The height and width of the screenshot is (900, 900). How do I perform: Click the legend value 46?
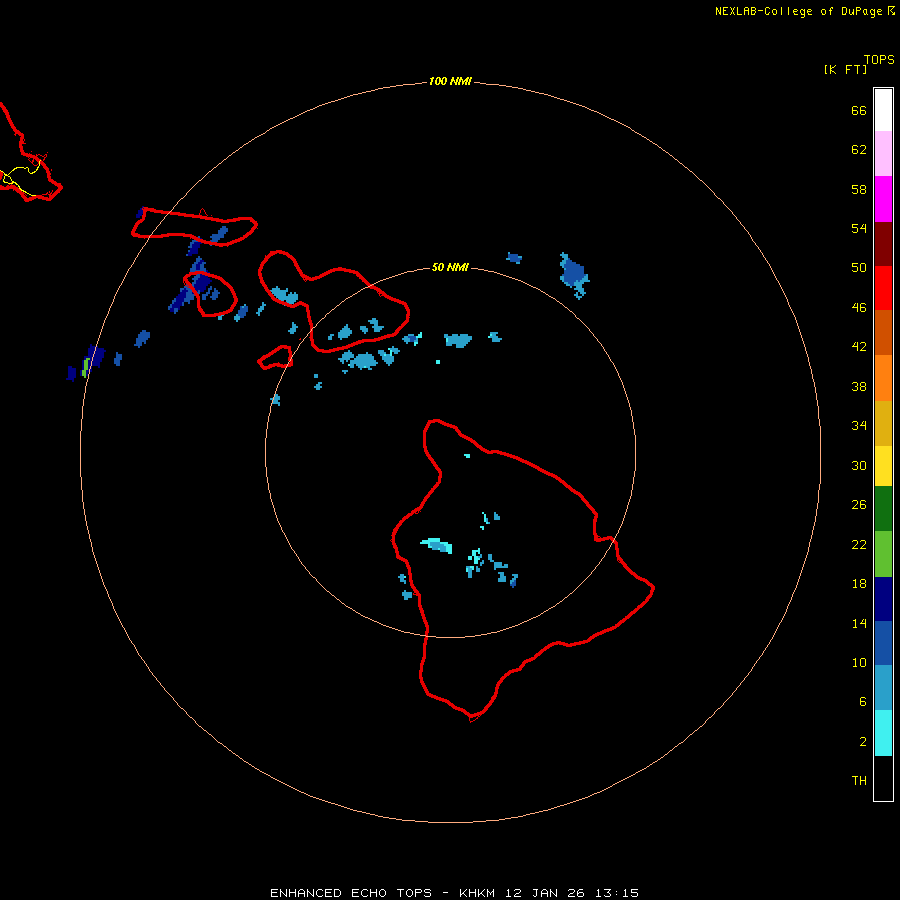point(859,308)
